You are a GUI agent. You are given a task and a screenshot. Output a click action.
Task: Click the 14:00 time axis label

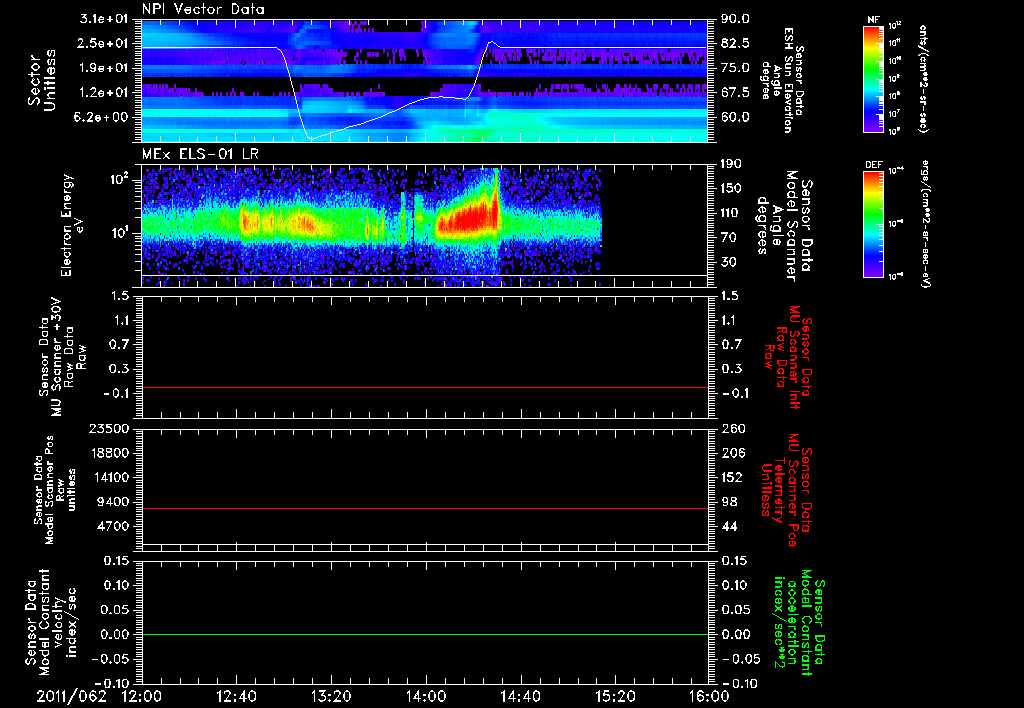tap(426, 697)
